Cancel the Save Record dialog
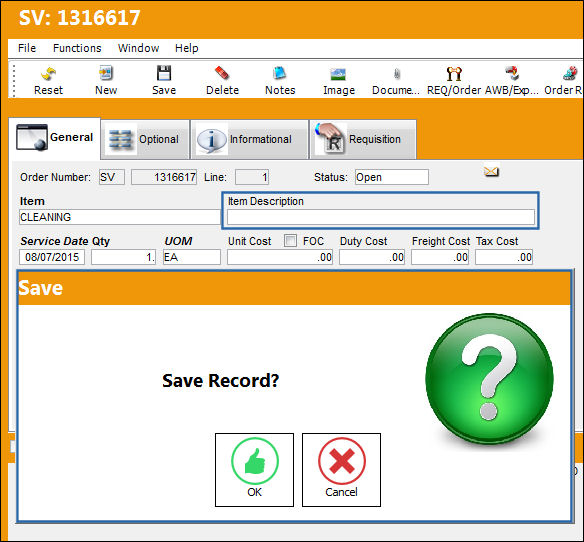The width and height of the screenshot is (584, 542). (x=341, y=470)
